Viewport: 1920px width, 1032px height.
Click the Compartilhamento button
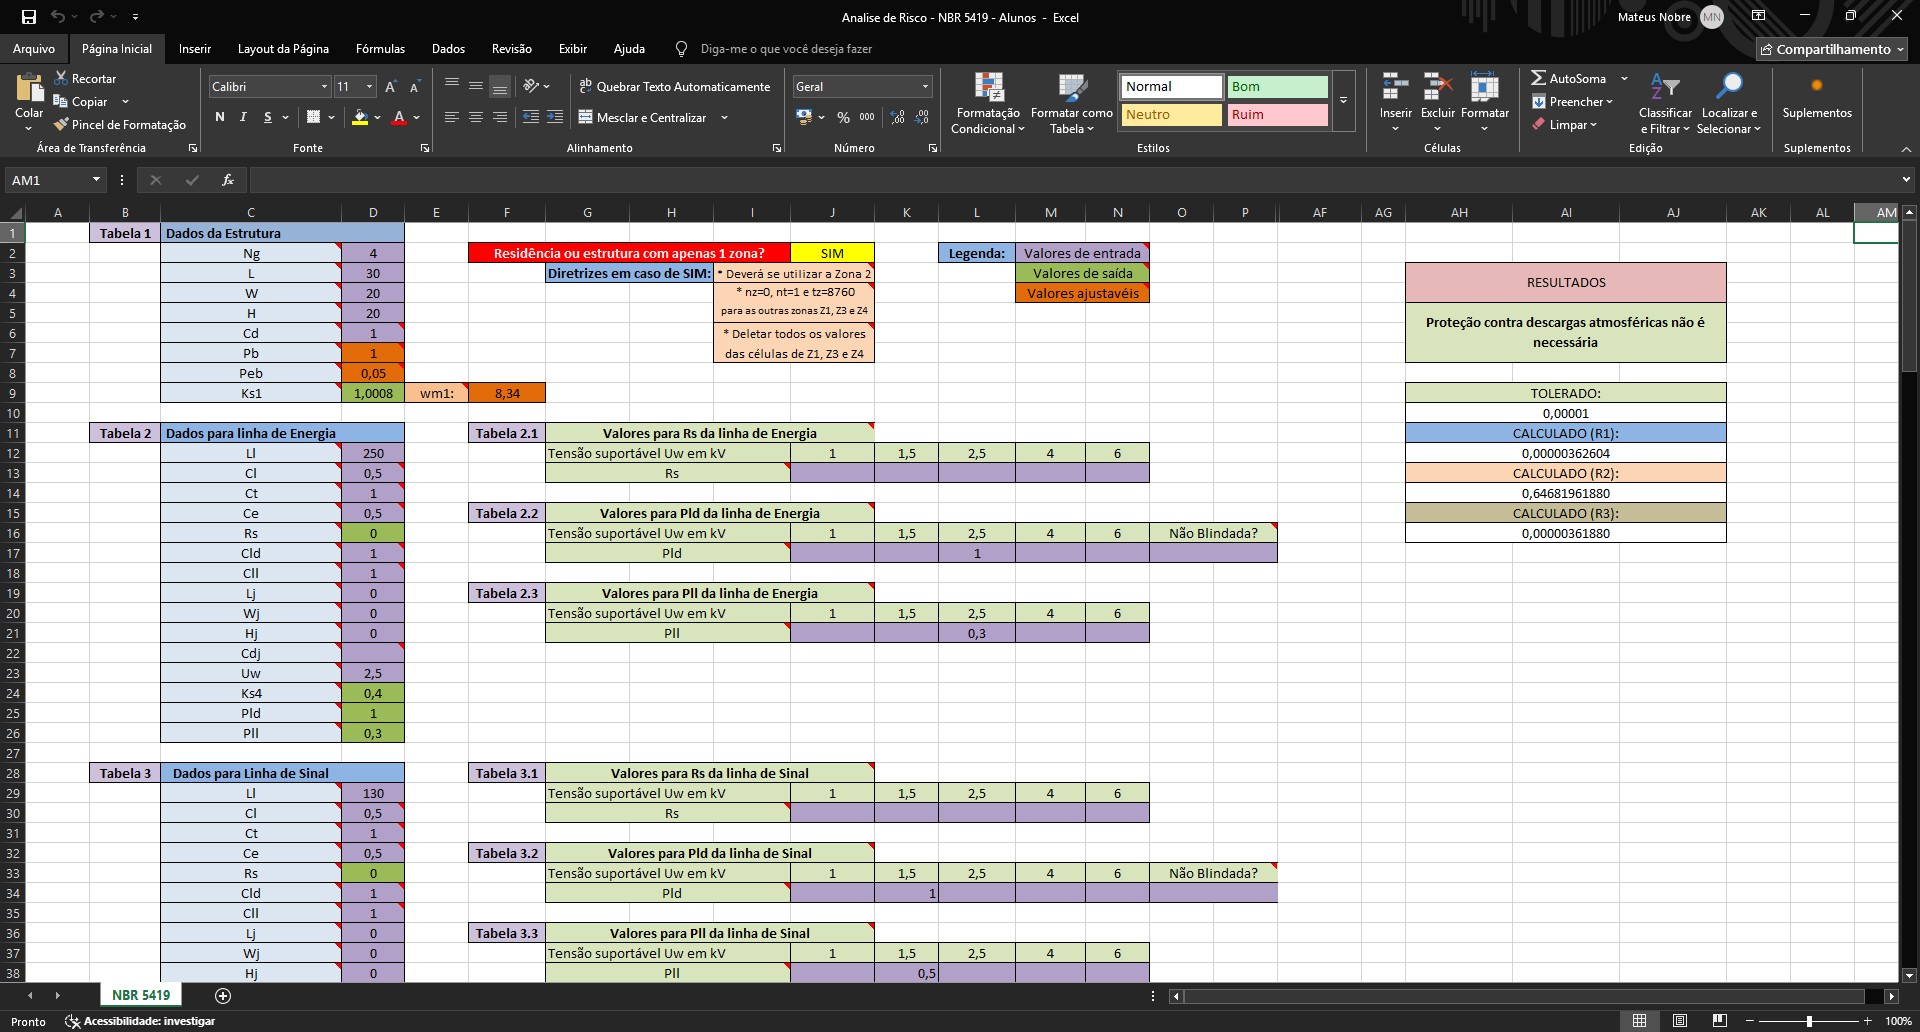point(1831,49)
